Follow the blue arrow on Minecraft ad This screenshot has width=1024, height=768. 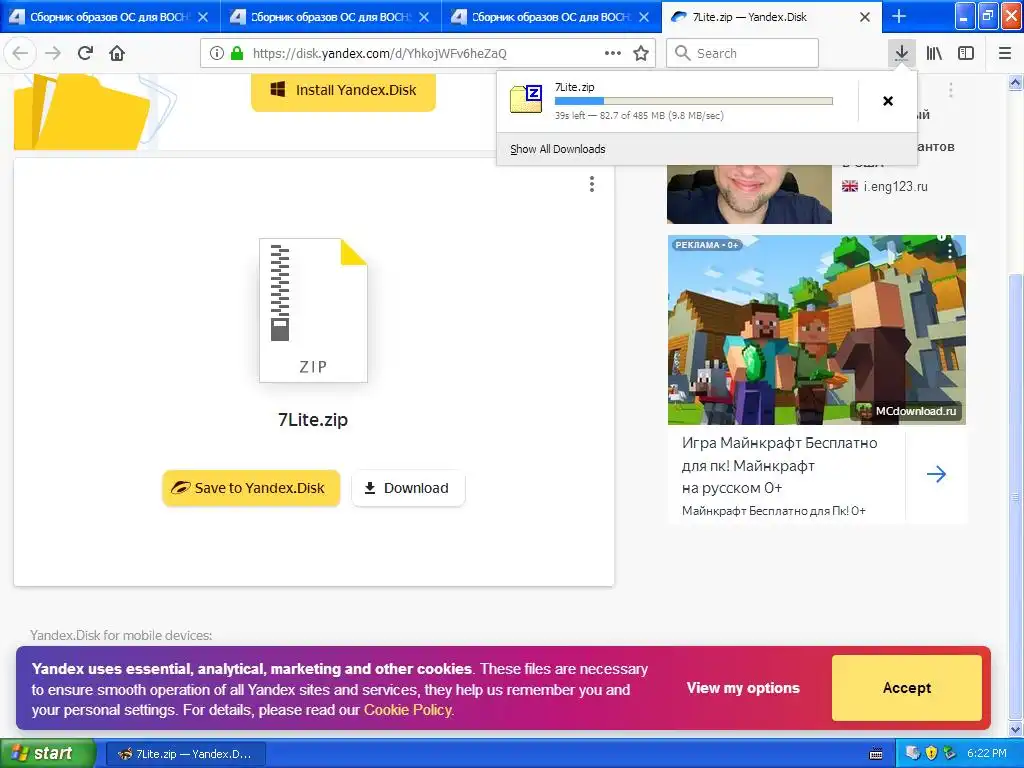(936, 474)
